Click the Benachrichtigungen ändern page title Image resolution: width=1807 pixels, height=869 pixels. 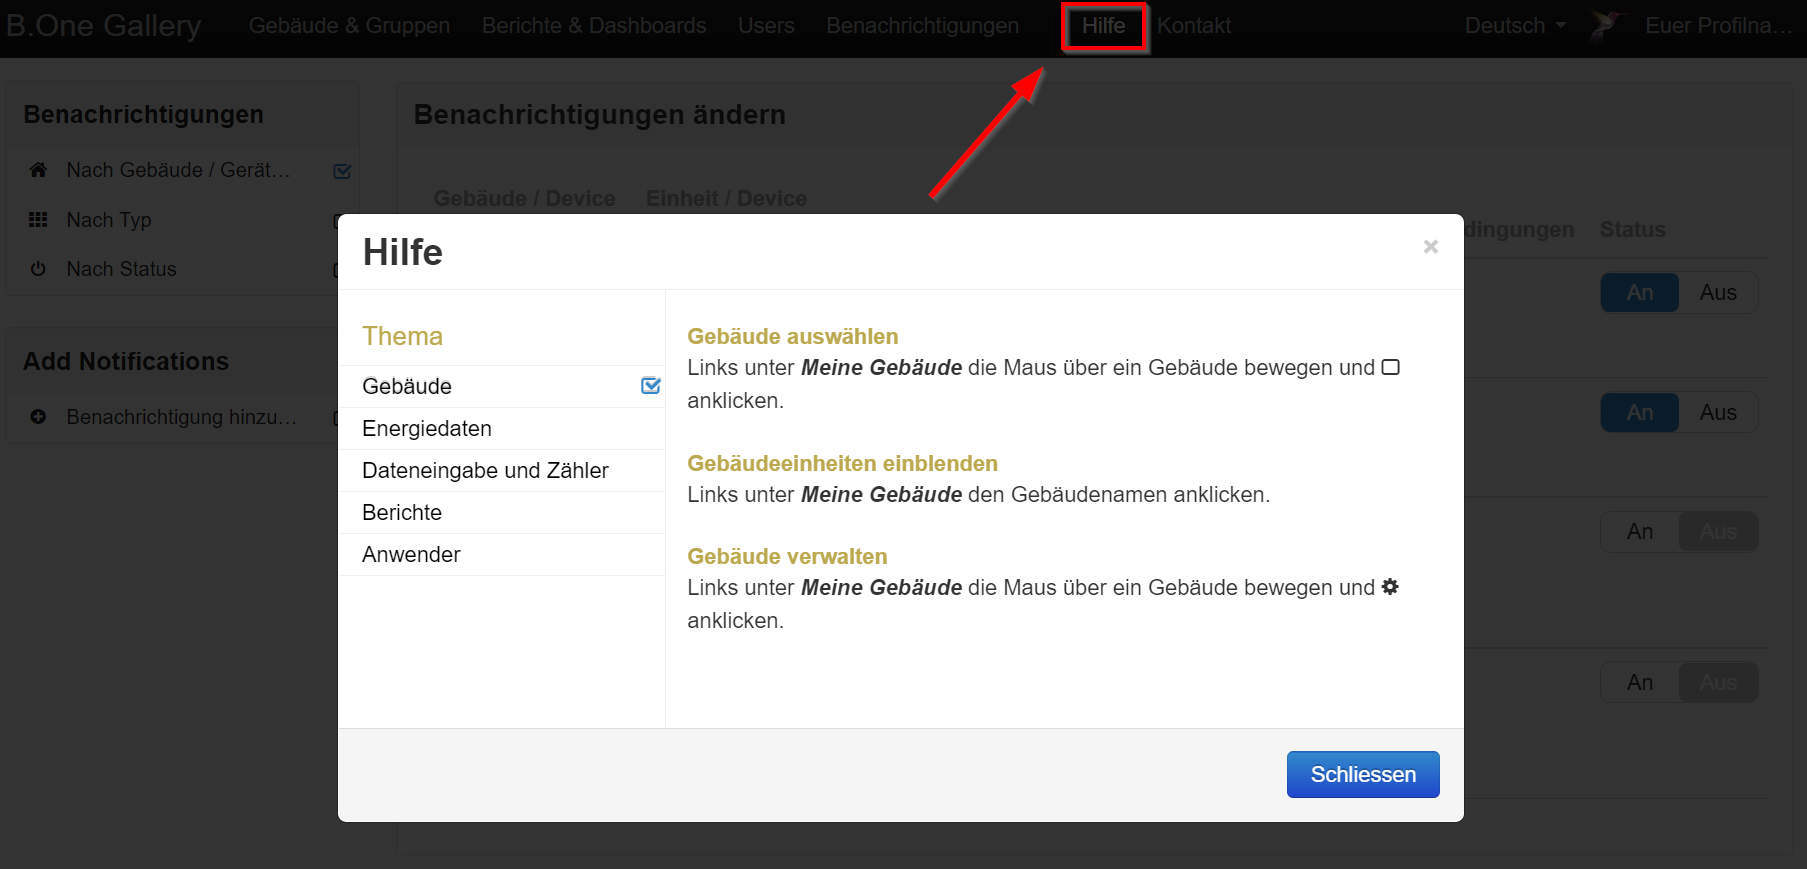click(x=600, y=115)
